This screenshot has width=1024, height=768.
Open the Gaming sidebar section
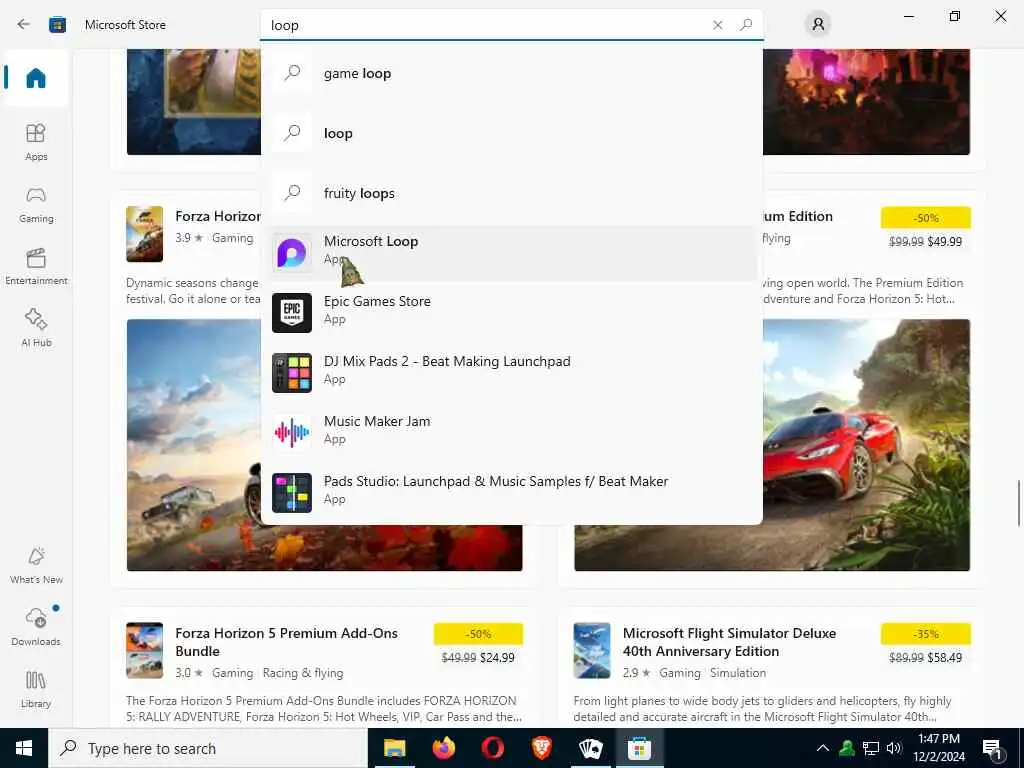tap(36, 204)
